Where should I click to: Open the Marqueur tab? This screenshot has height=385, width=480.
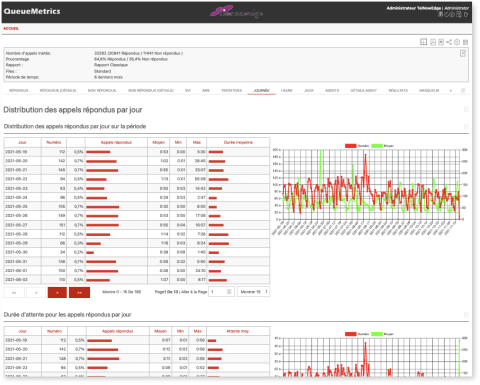pos(429,91)
